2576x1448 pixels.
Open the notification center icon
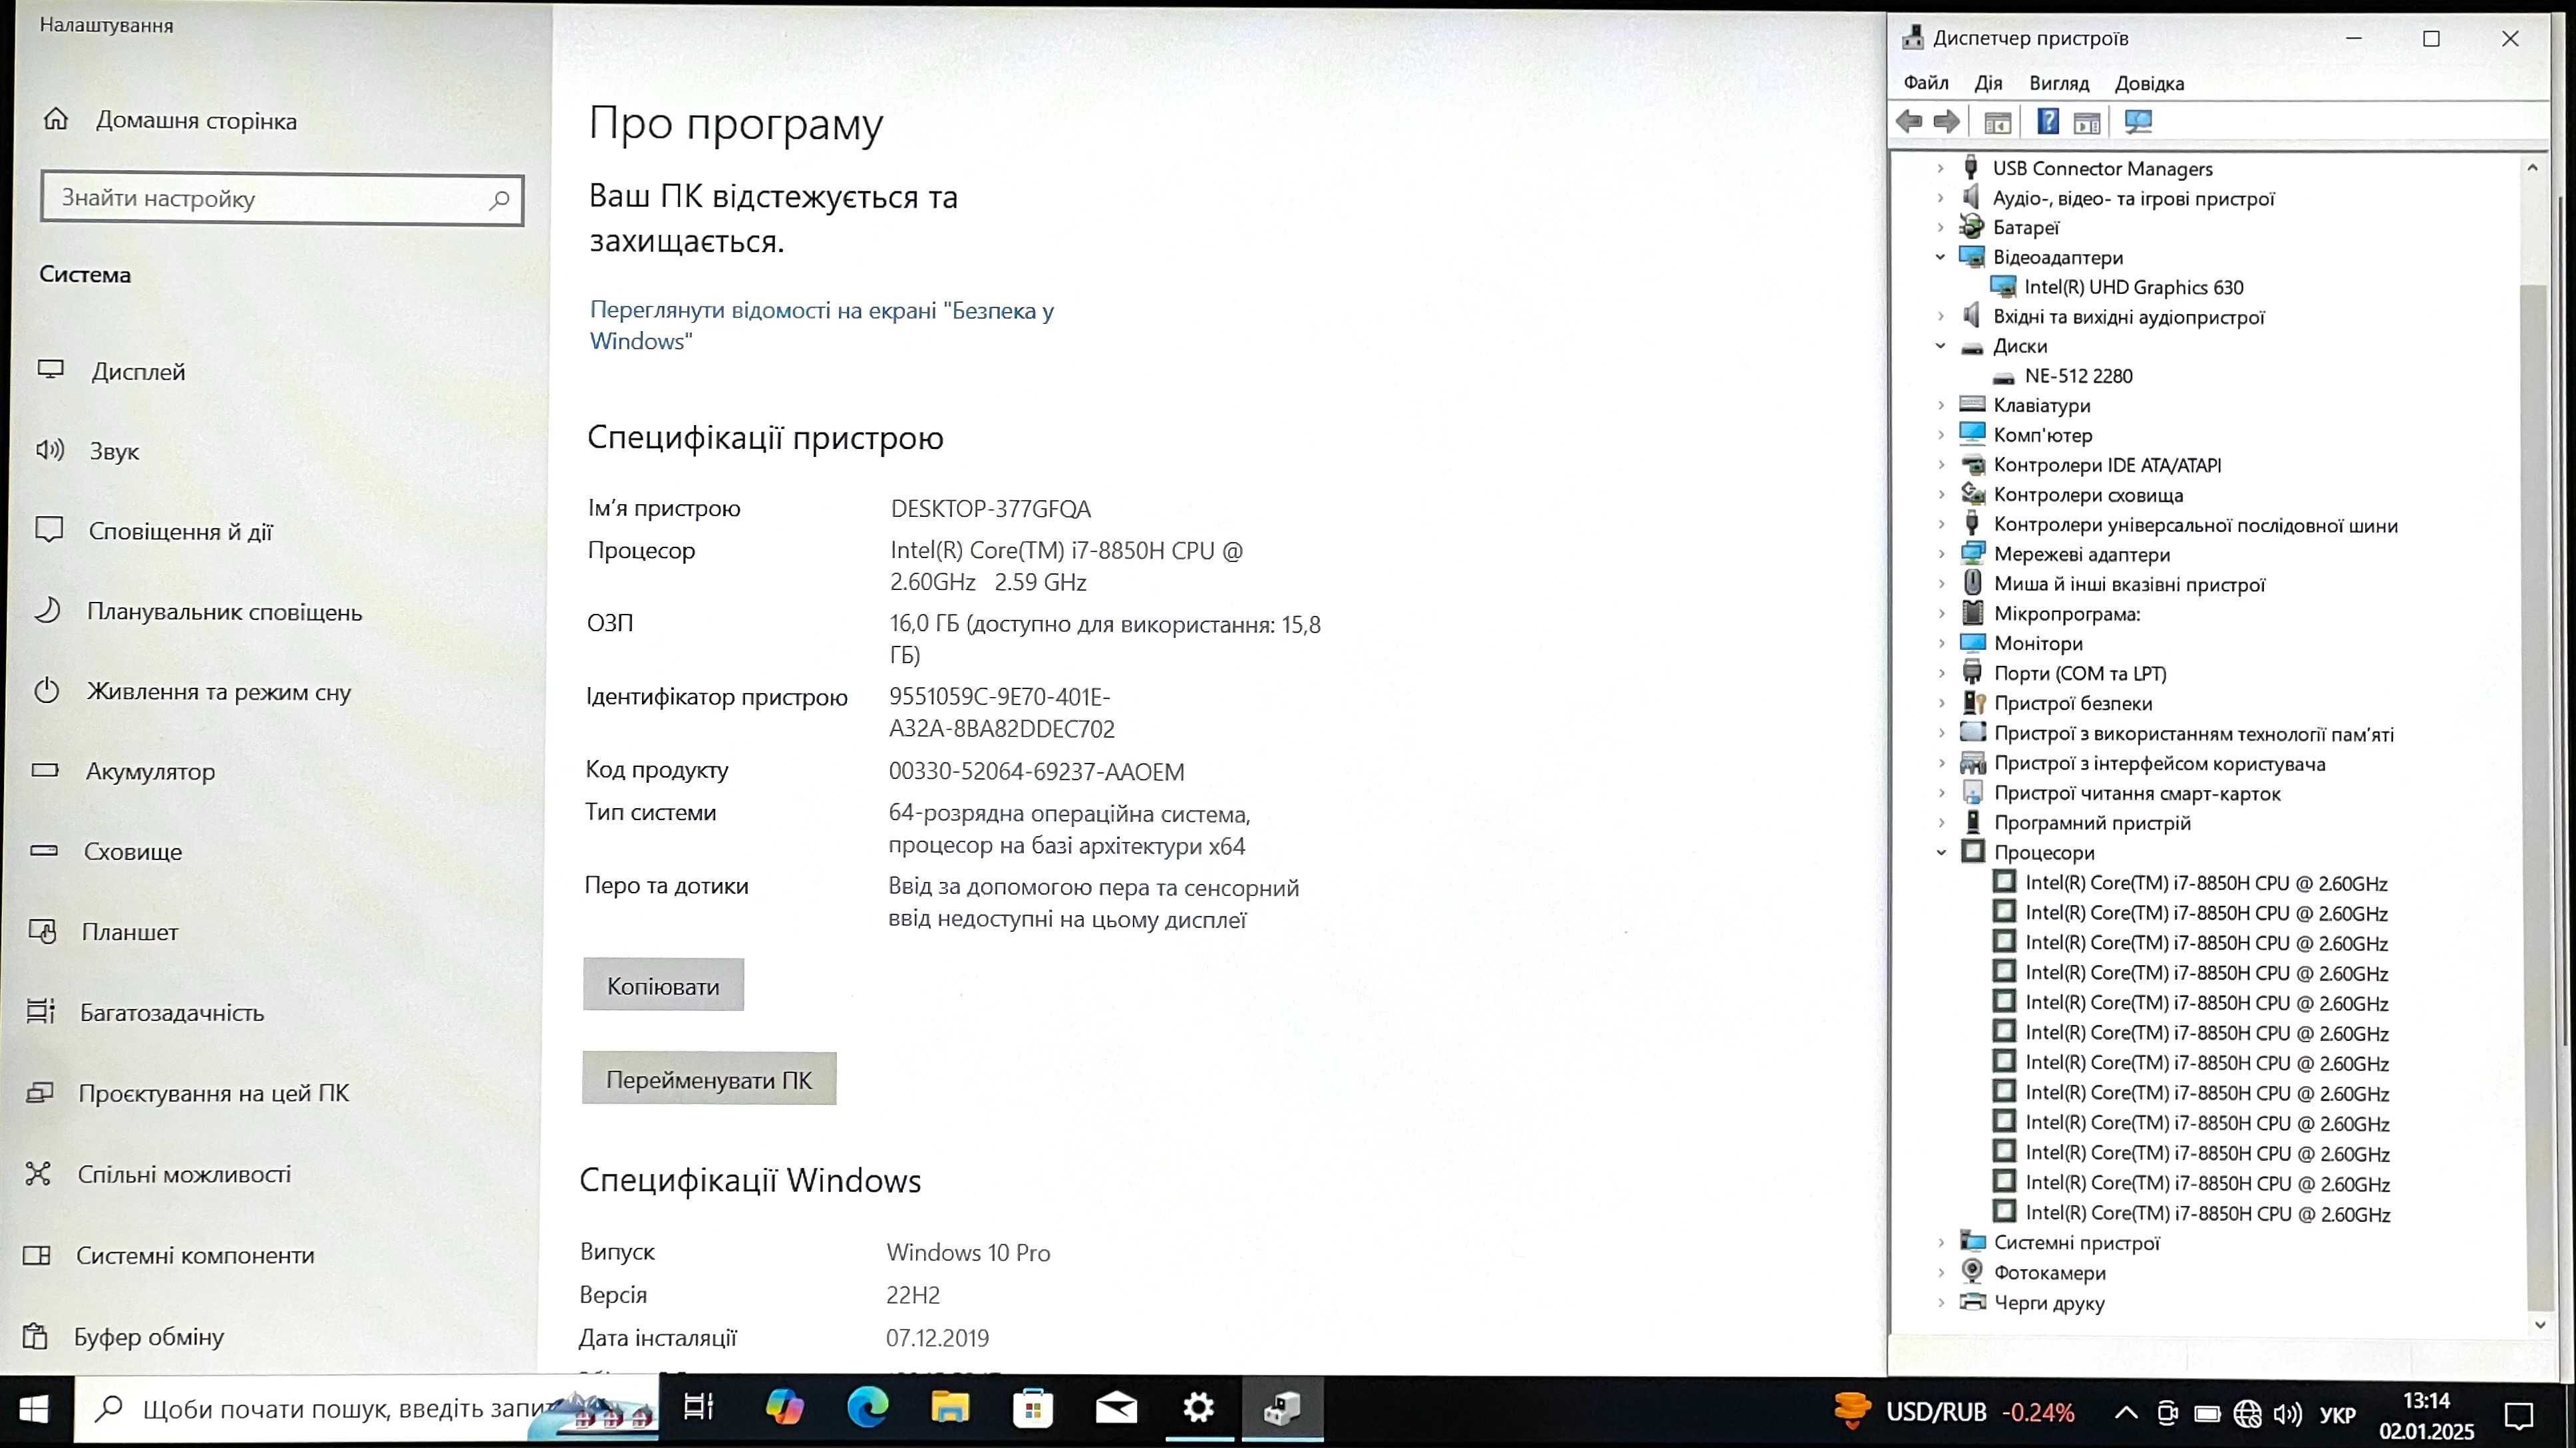pos(2519,1415)
